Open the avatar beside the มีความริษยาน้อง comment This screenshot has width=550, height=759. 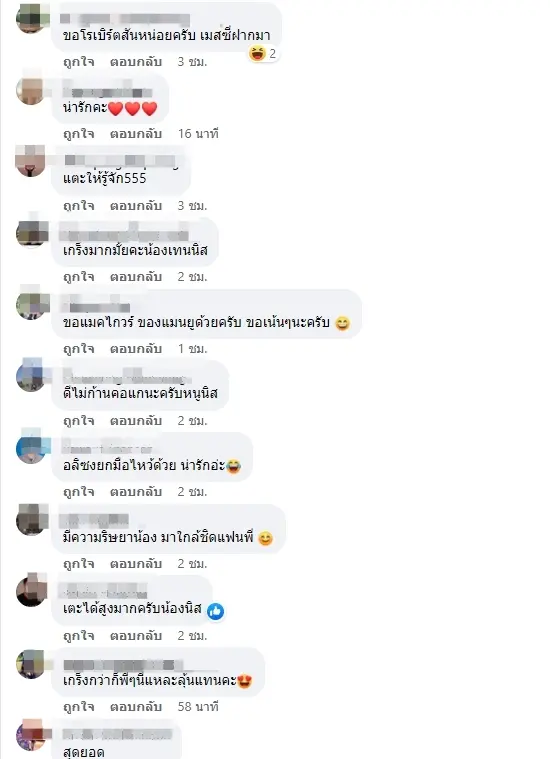click(31, 520)
